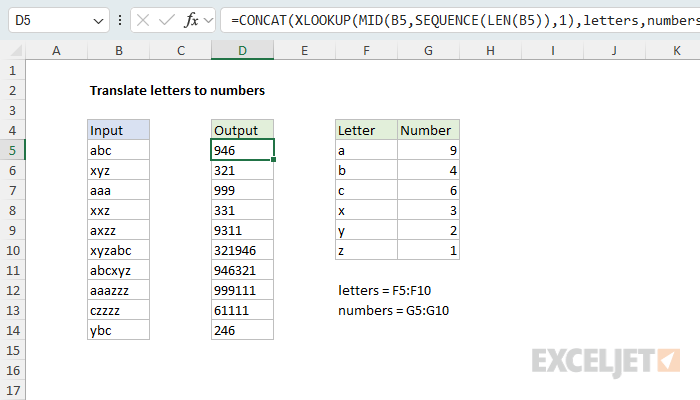Select the Number header cell

coord(429,130)
